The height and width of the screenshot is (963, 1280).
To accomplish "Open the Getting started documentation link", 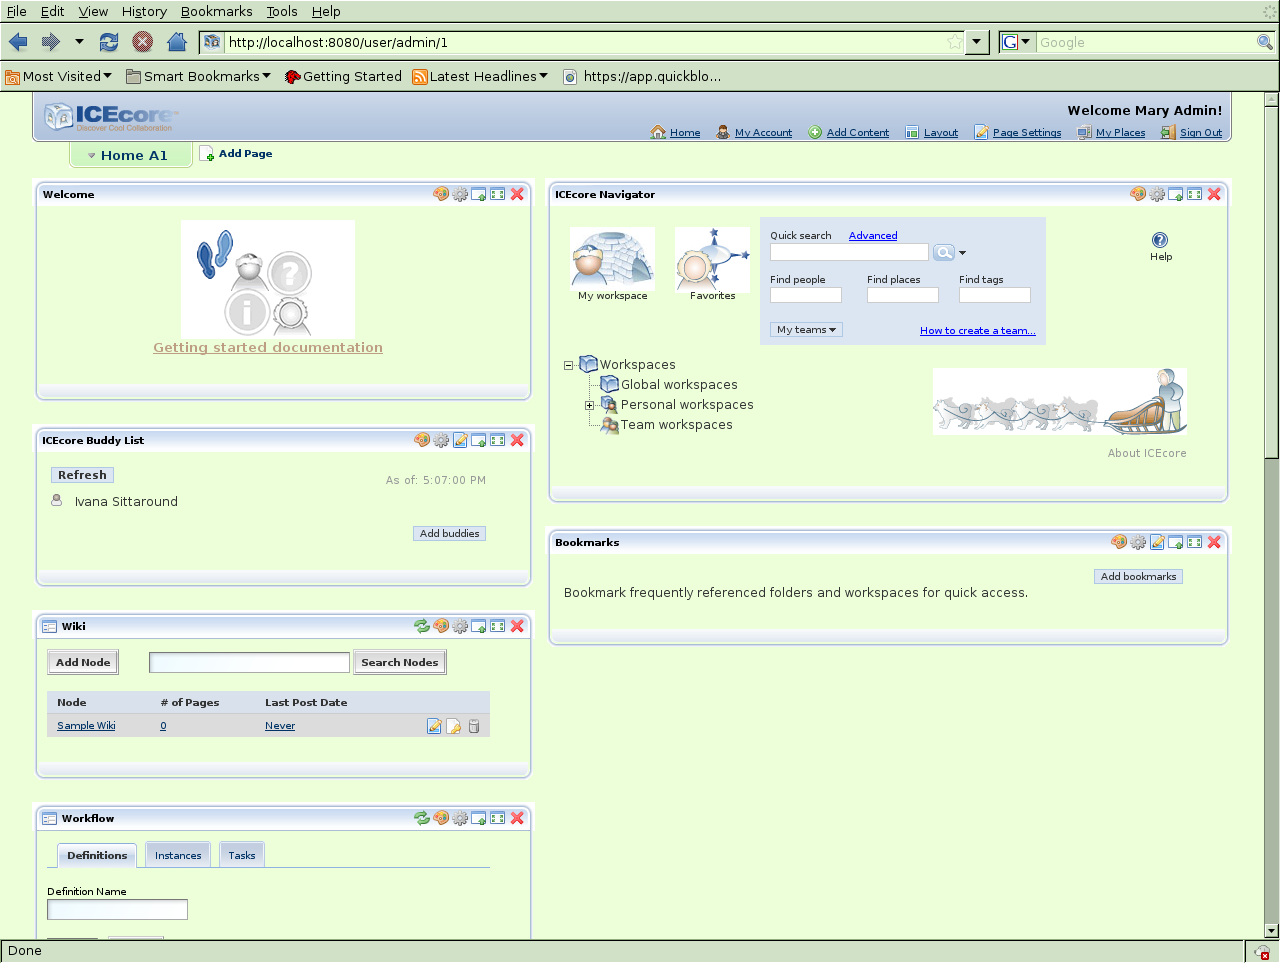I will [x=268, y=348].
